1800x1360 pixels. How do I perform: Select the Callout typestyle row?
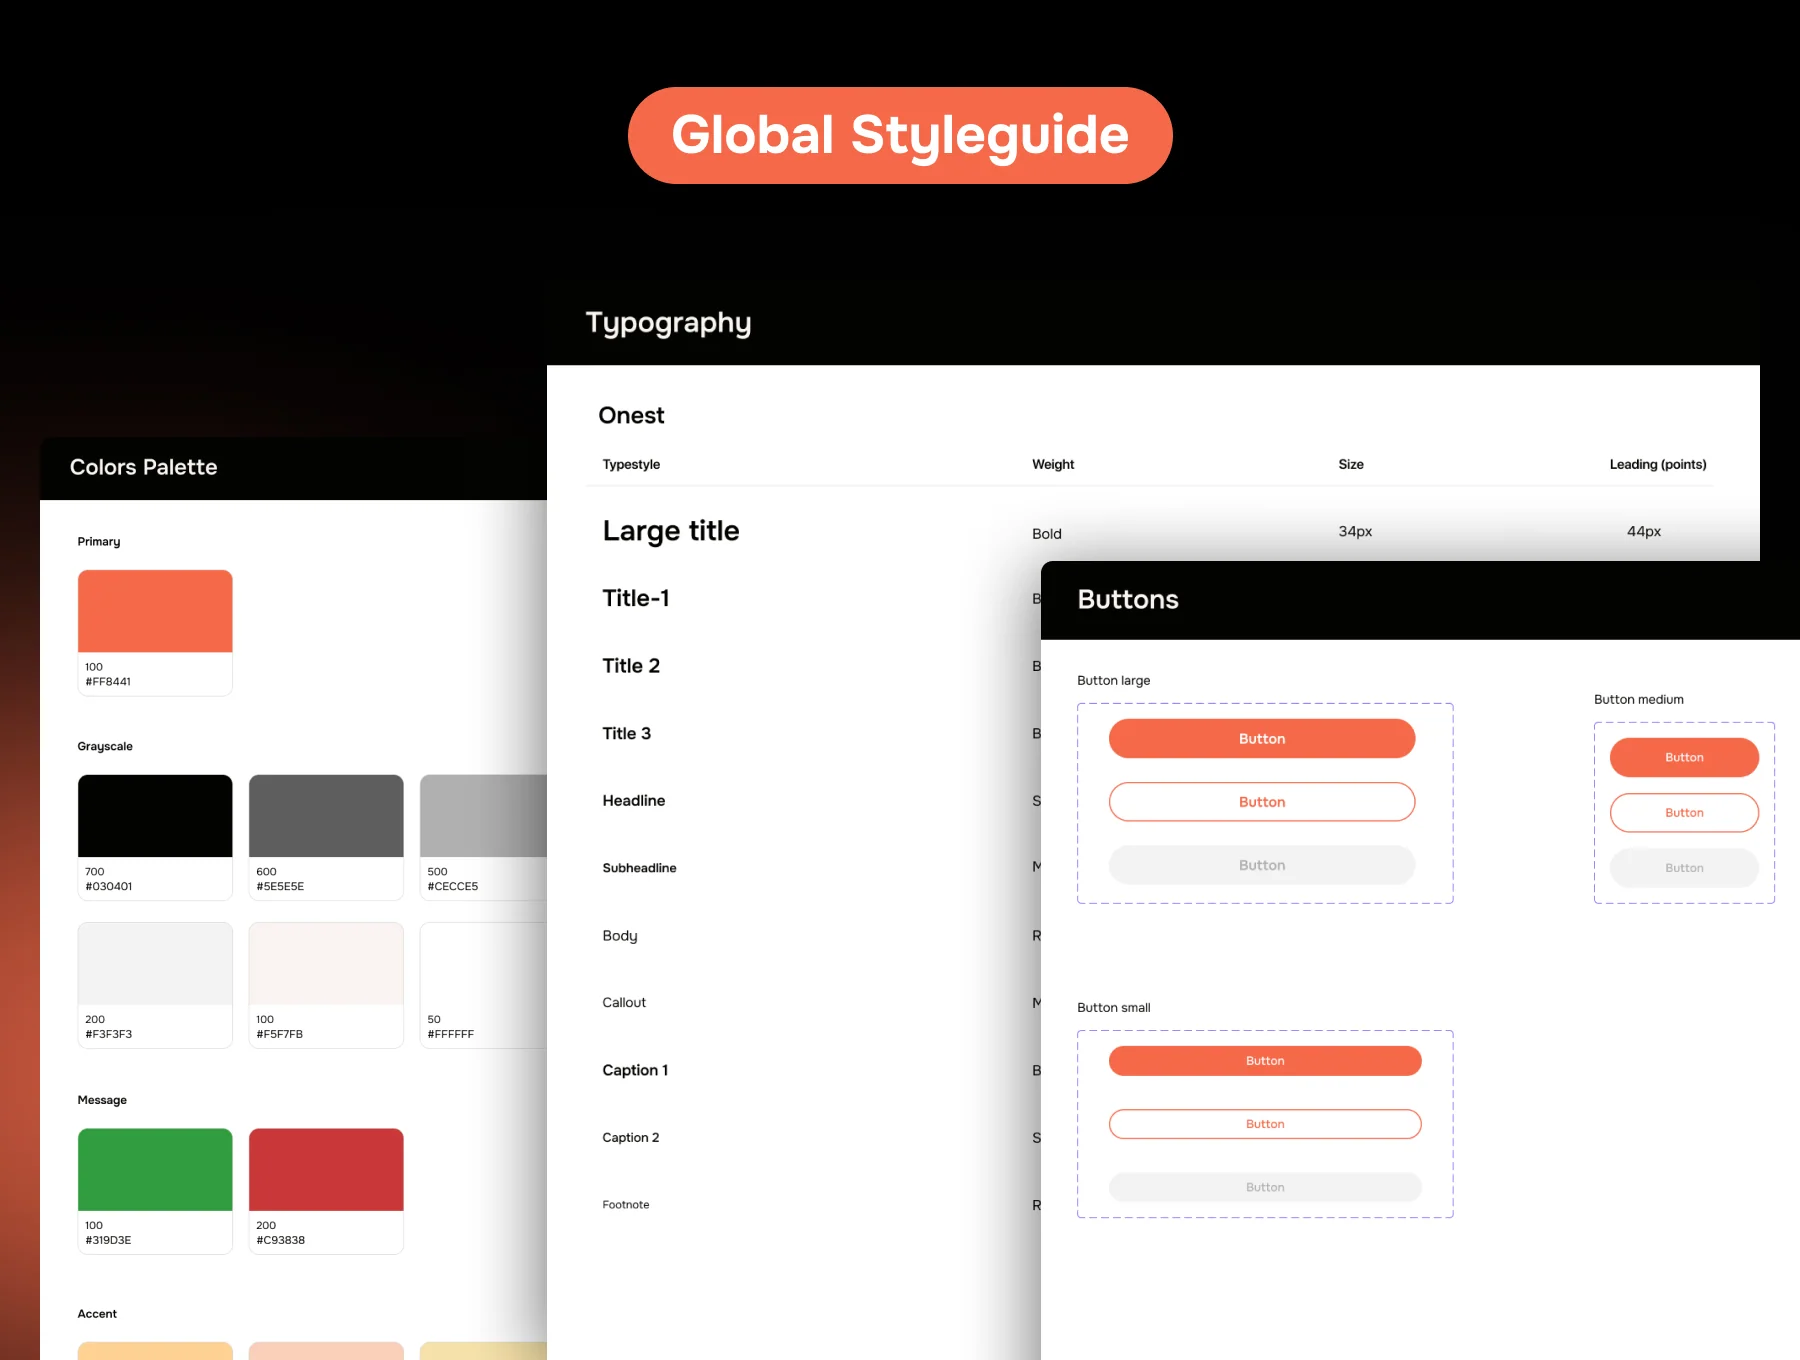point(624,1002)
